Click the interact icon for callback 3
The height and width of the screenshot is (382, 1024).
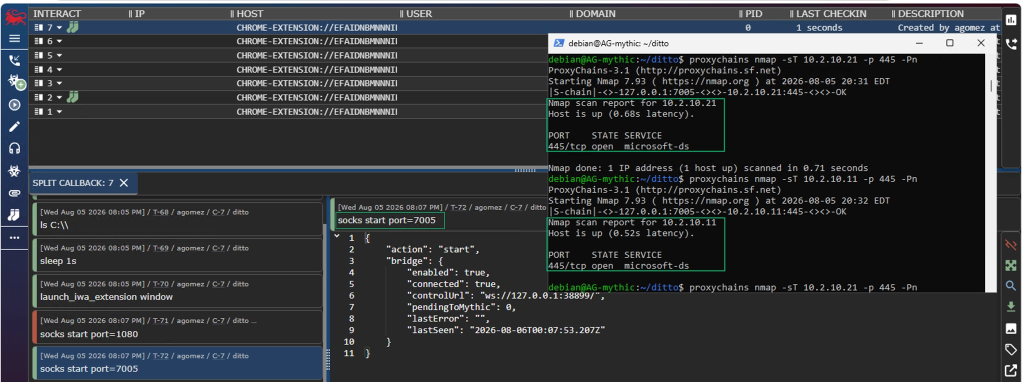[39, 84]
